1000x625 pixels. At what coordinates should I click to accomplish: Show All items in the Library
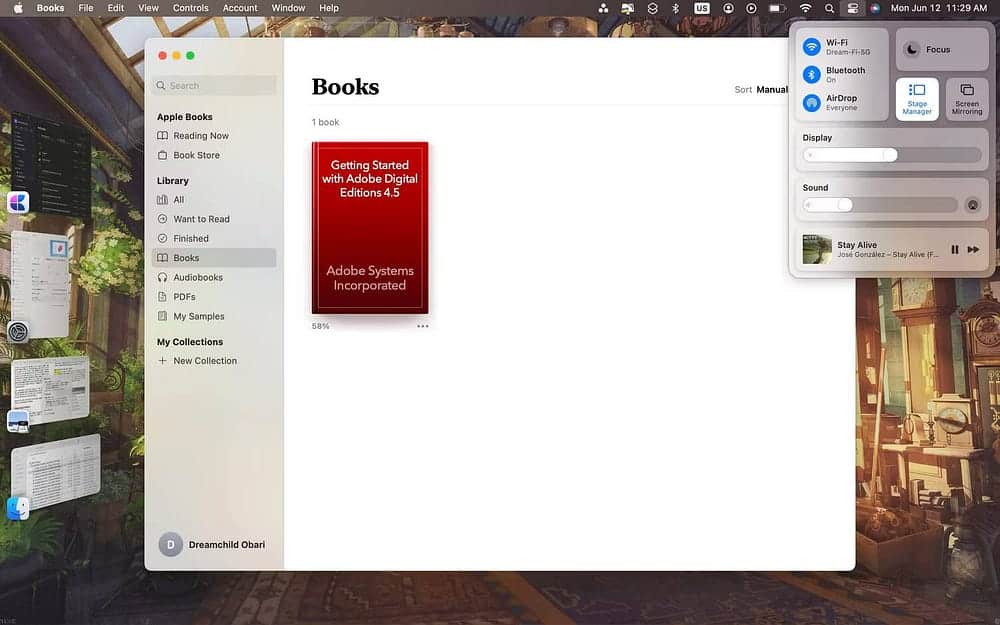(178, 199)
